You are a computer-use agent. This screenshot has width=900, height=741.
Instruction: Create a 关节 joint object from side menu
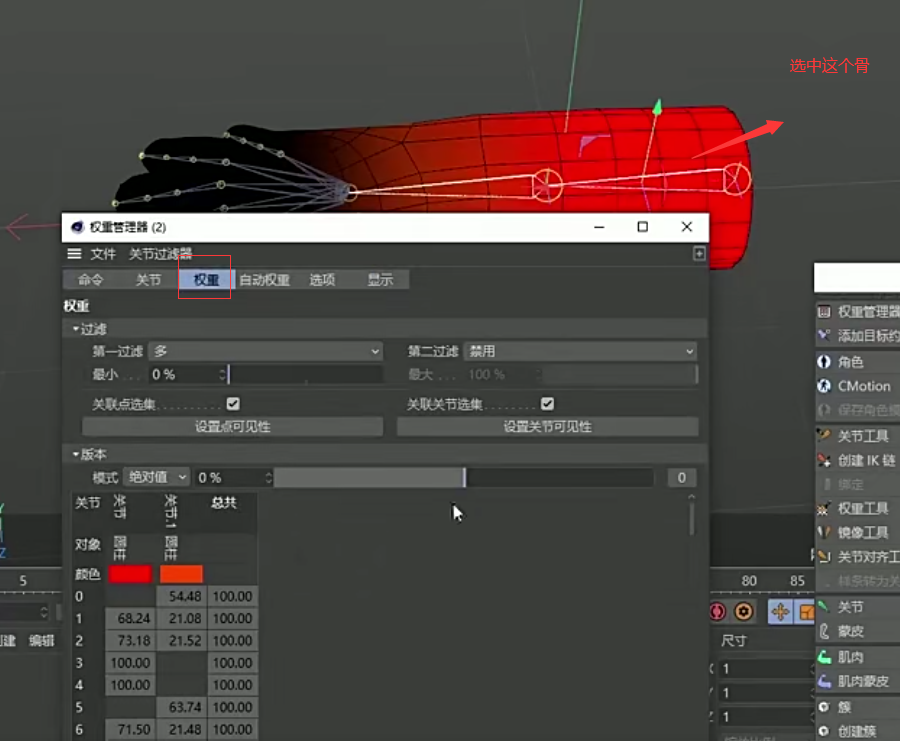[x=858, y=607]
